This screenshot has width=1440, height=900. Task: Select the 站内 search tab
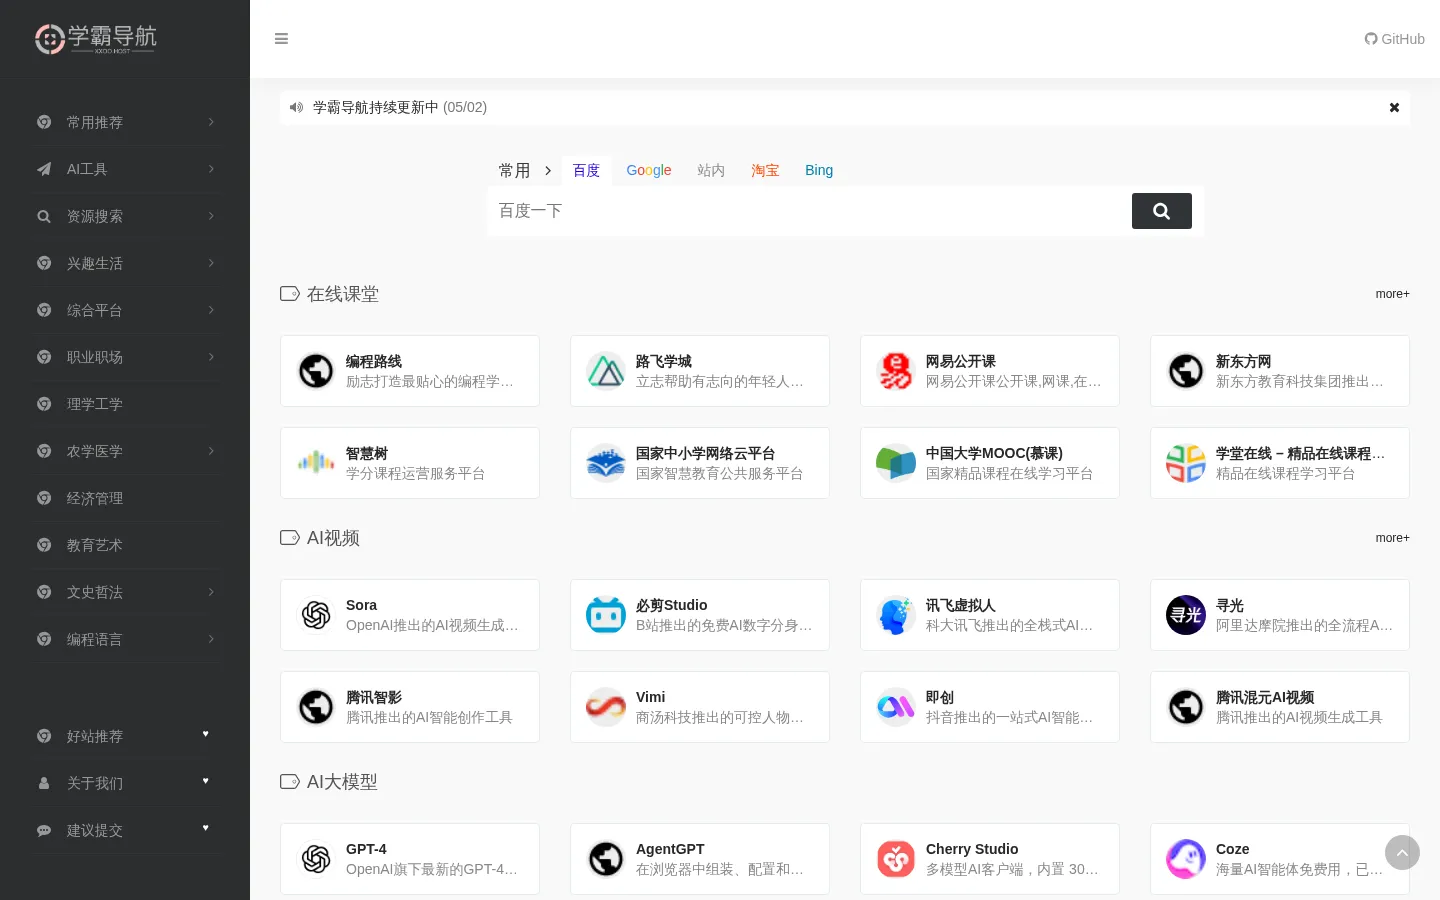pos(711,170)
